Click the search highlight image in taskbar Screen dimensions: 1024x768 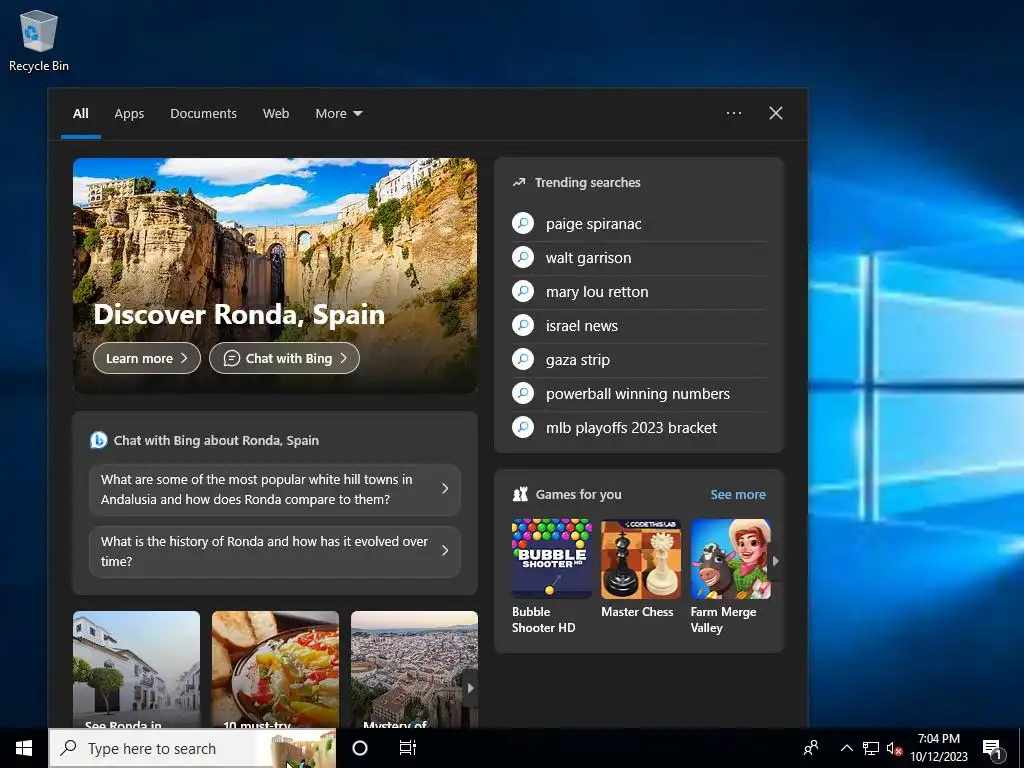click(302, 748)
